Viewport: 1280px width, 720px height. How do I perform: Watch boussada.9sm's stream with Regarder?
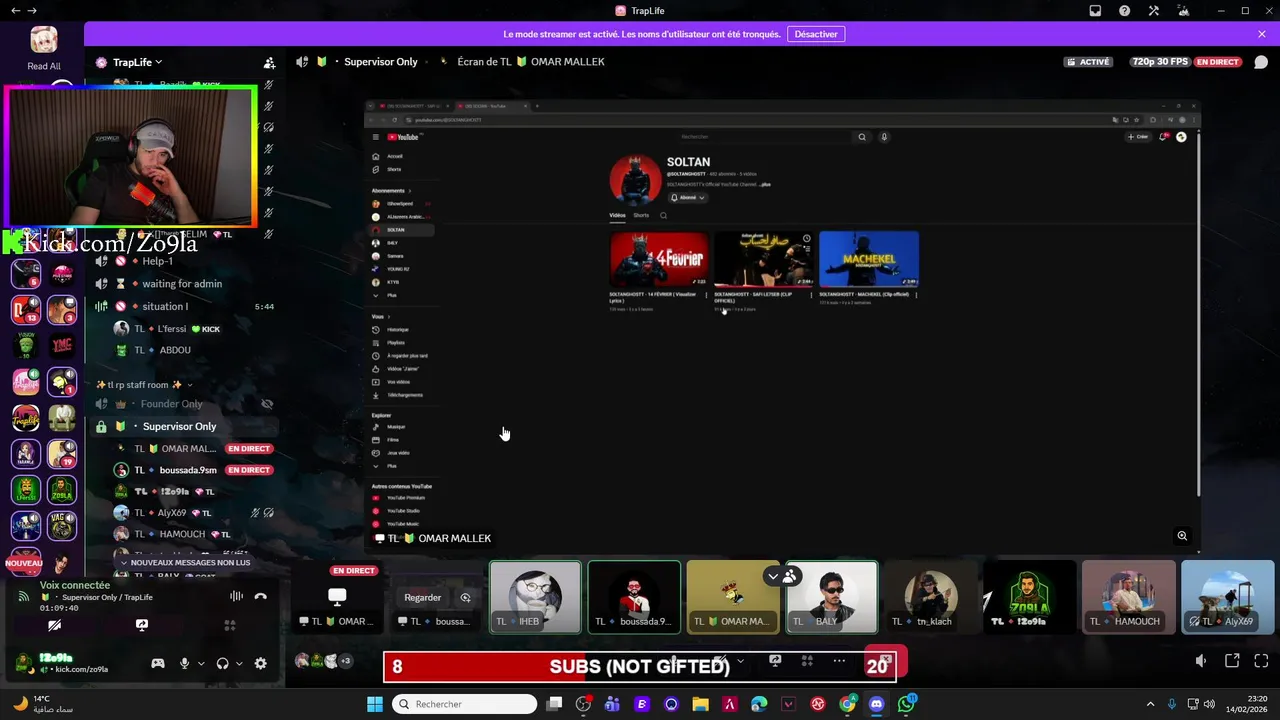tap(422, 597)
